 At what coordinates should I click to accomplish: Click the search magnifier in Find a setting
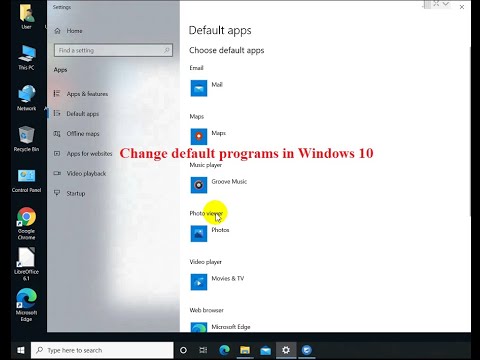click(x=166, y=50)
